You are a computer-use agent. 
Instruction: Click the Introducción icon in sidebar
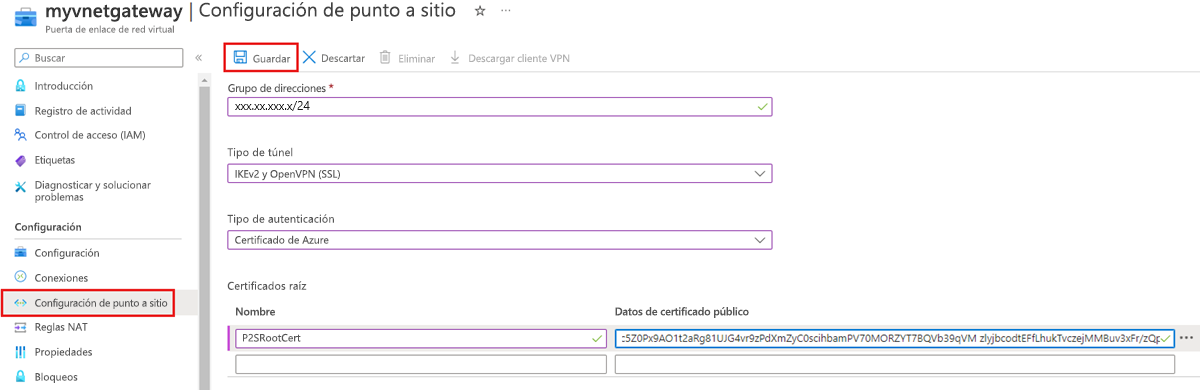(21, 86)
